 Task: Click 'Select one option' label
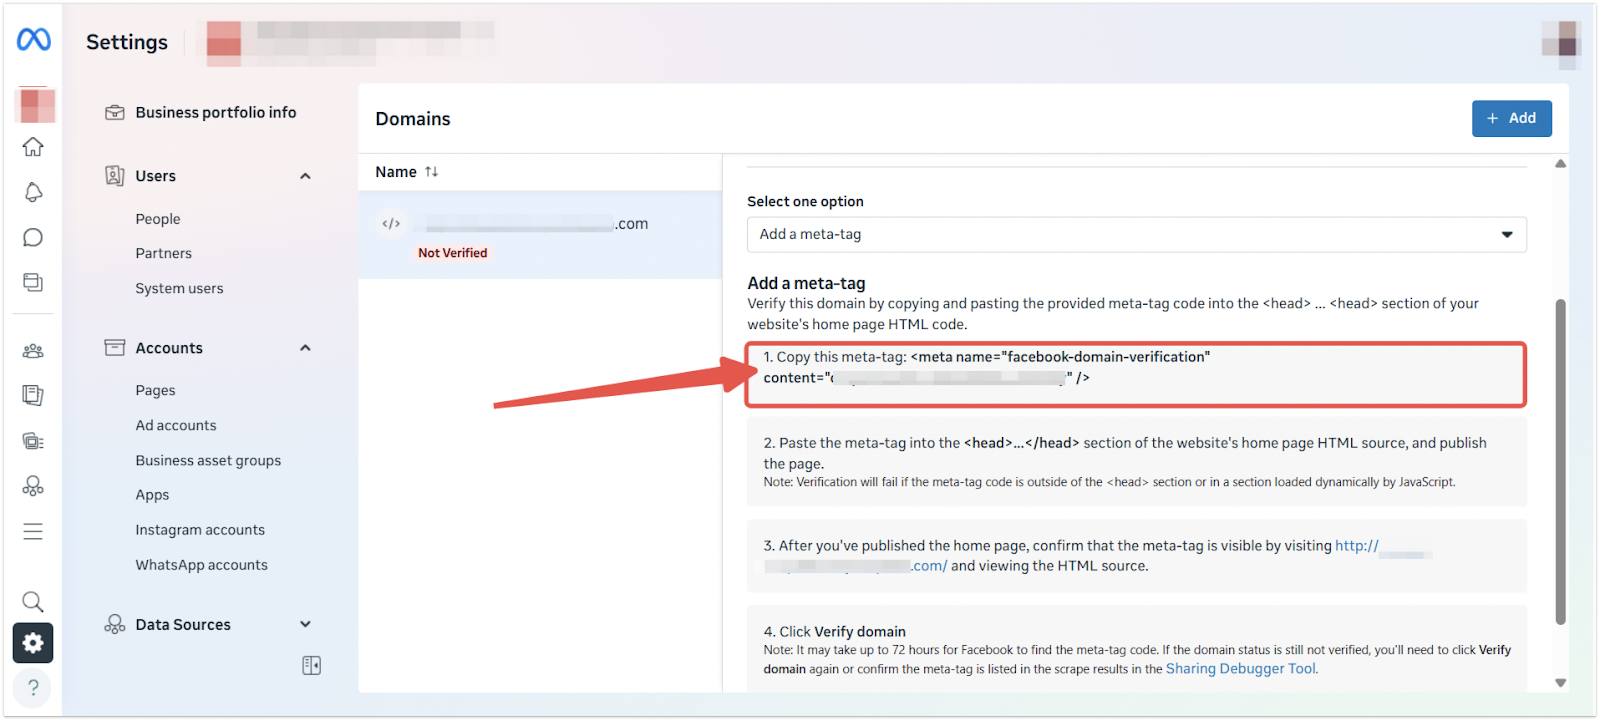pos(805,202)
